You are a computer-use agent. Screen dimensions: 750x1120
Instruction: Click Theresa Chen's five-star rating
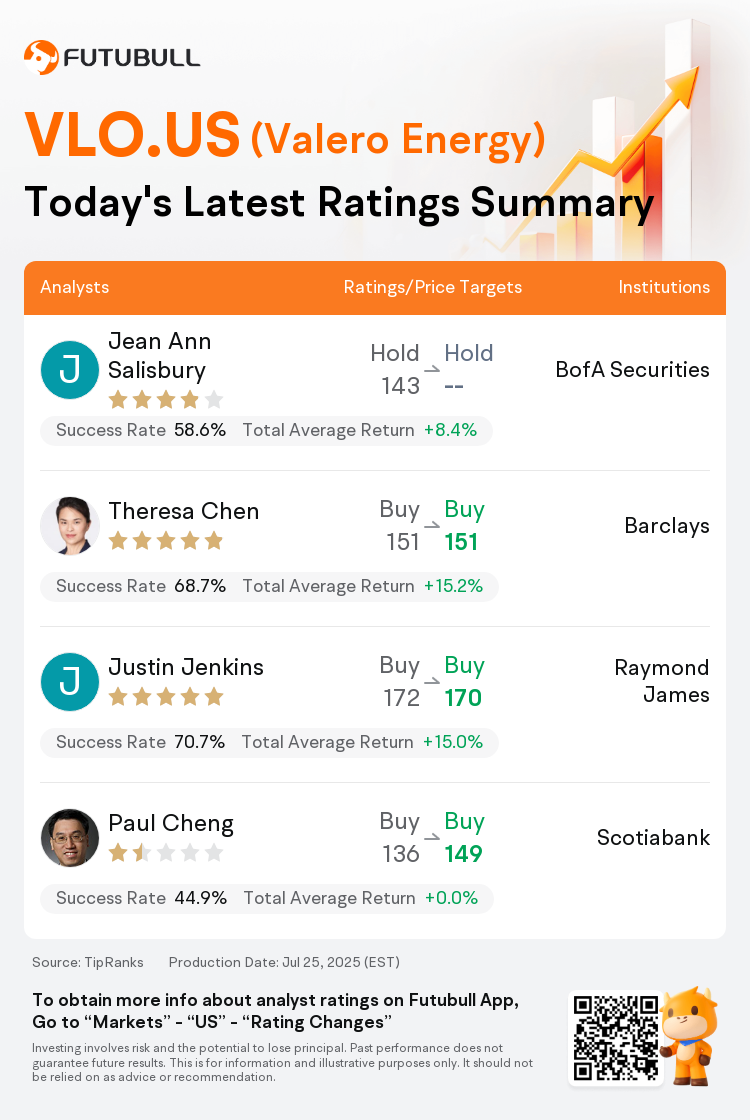coord(166,541)
